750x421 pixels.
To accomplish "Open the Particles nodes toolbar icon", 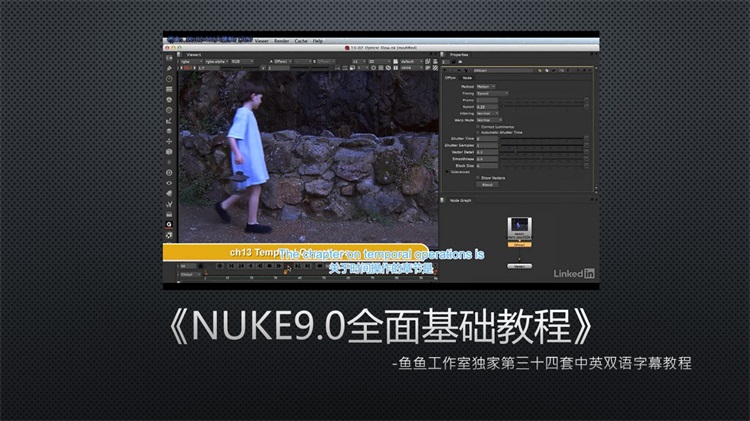I will tap(169, 162).
